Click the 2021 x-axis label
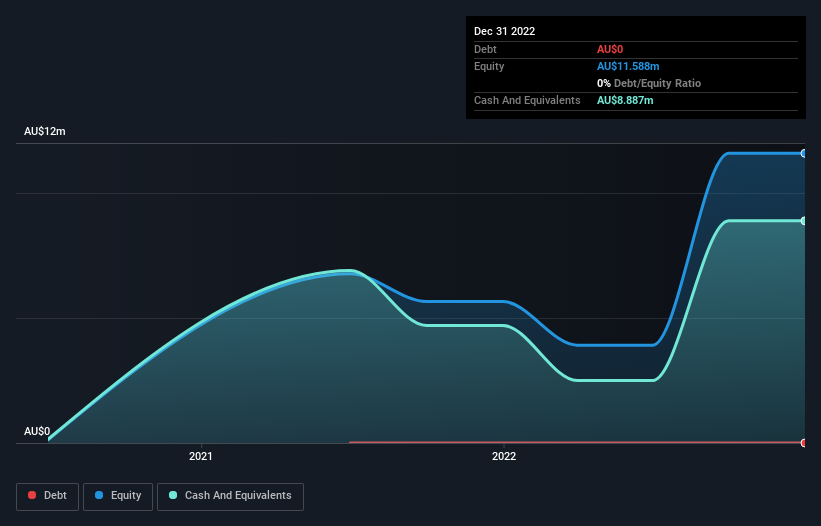821x526 pixels. coord(201,456)
